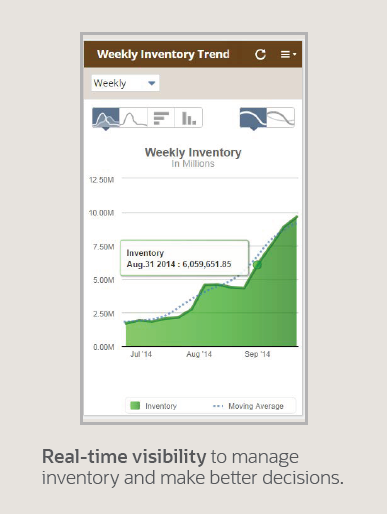This screenshot has width=387, height=514.
Task: Open the hamburger menu in header
Action: point(288,54)
